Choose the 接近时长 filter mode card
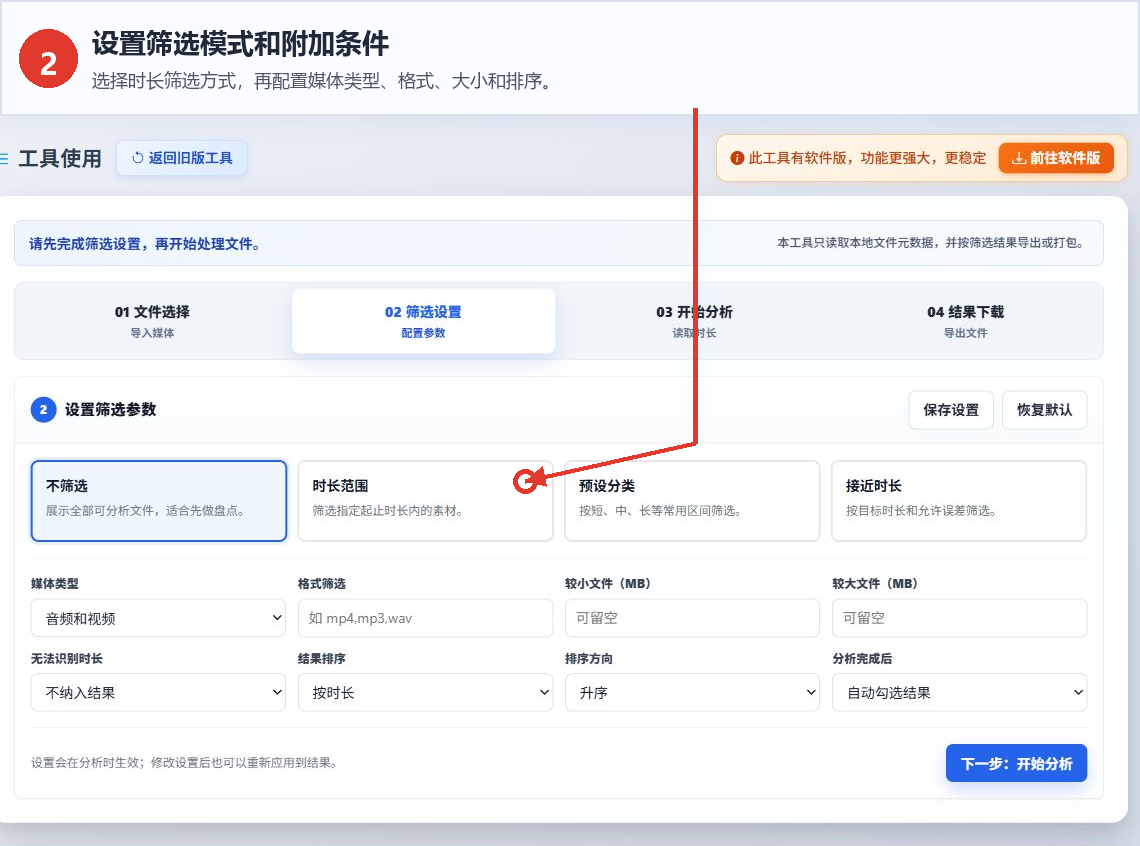The width and height of the screenshot is (1140, 846). (959, 501)
